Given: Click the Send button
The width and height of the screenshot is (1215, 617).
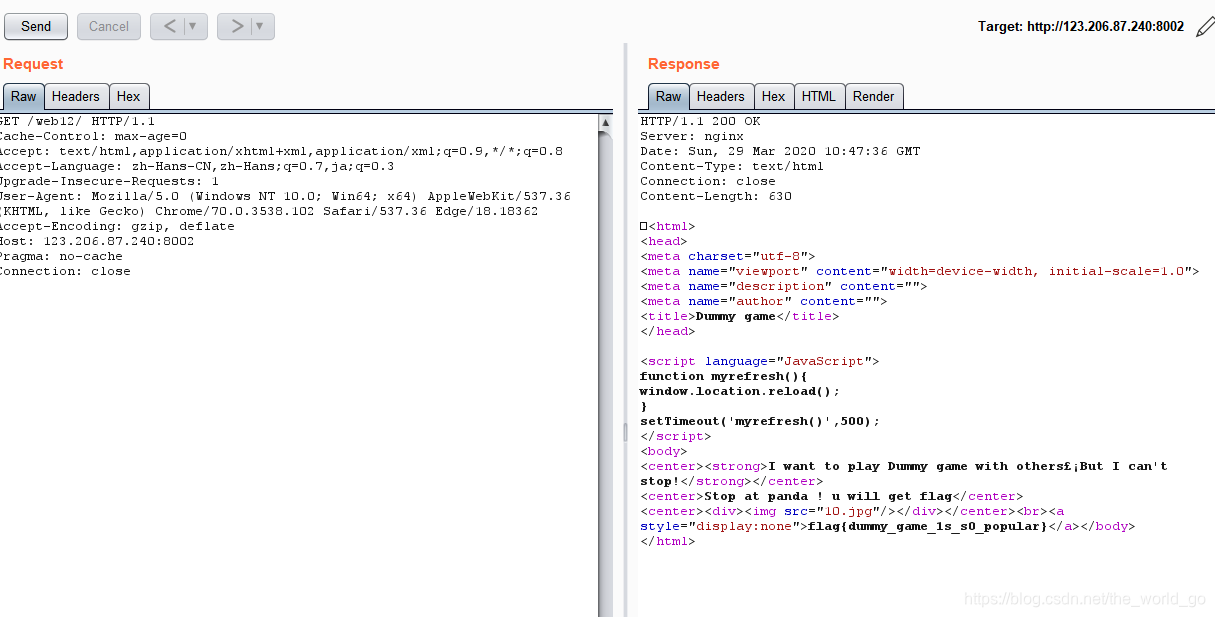Looking at the screenshot, I should click(x=36, y=27).
